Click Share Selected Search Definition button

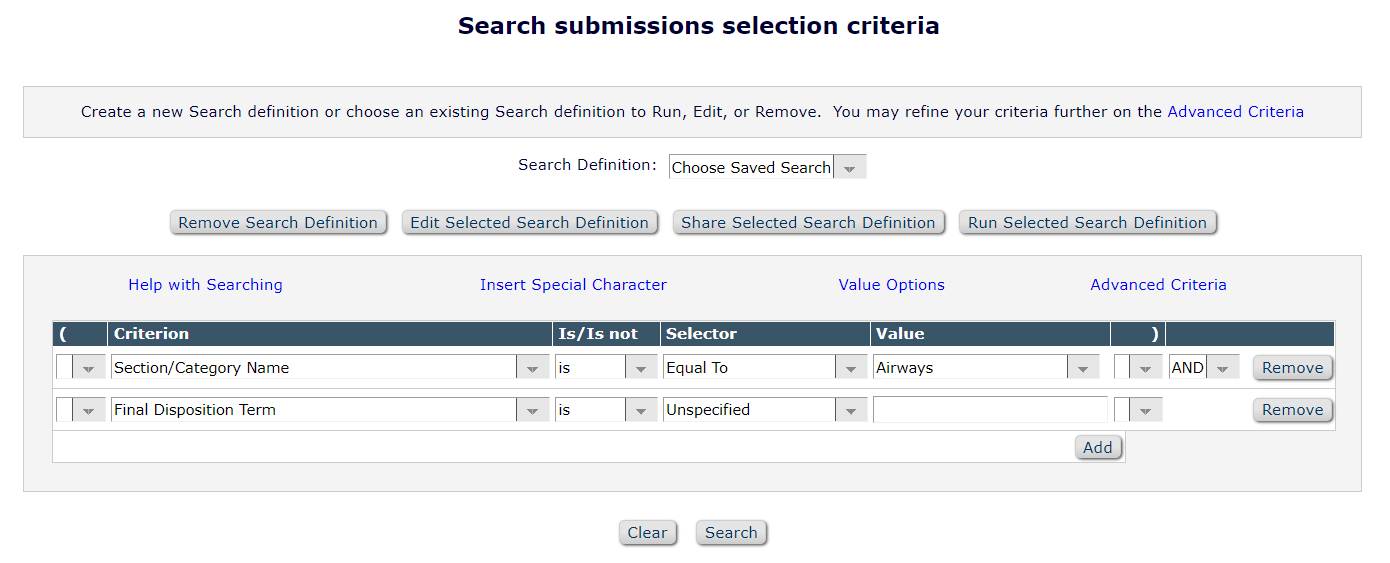pos(808,223)
